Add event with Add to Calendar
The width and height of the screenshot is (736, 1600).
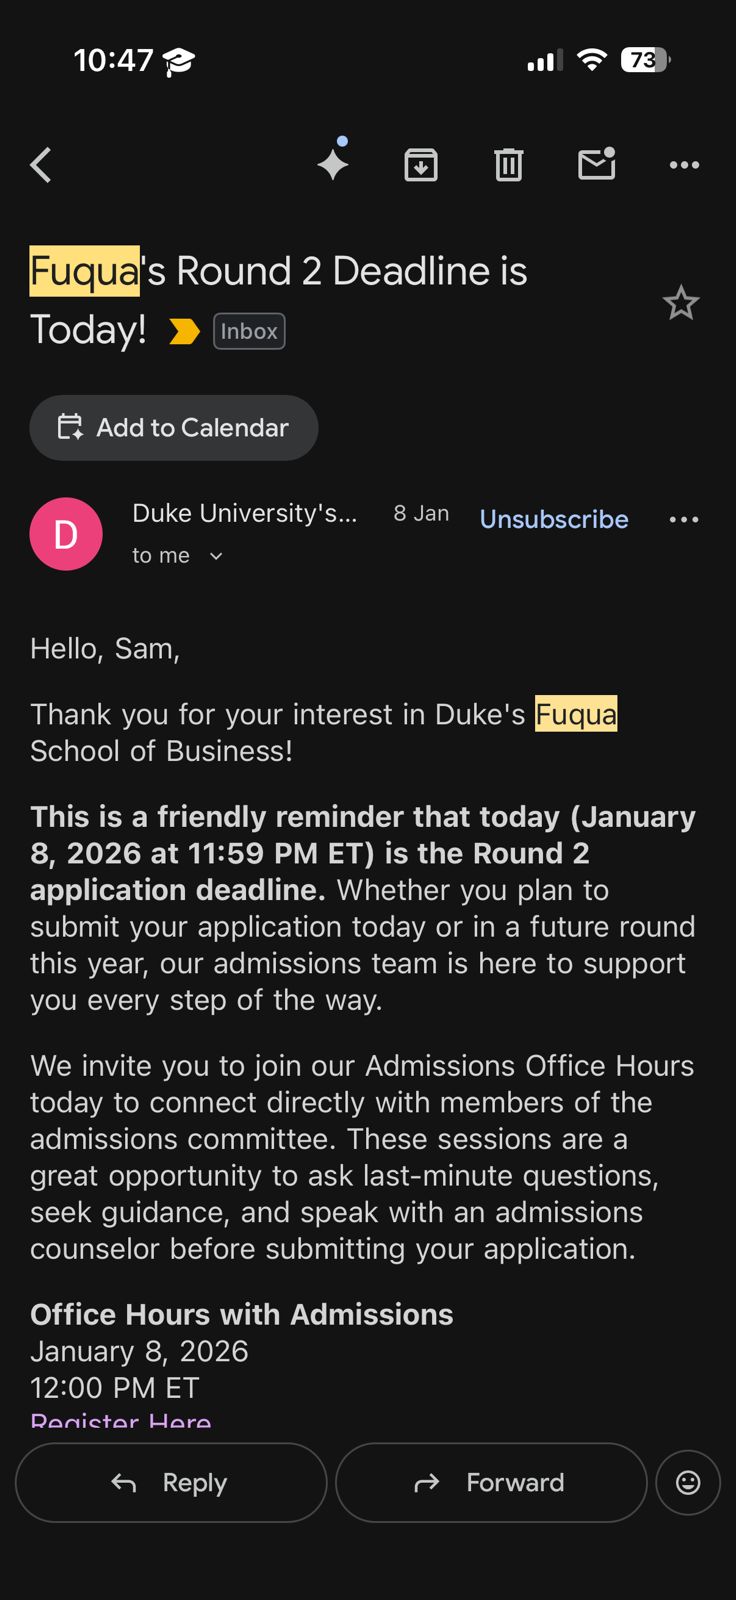(x=174, y=428)
